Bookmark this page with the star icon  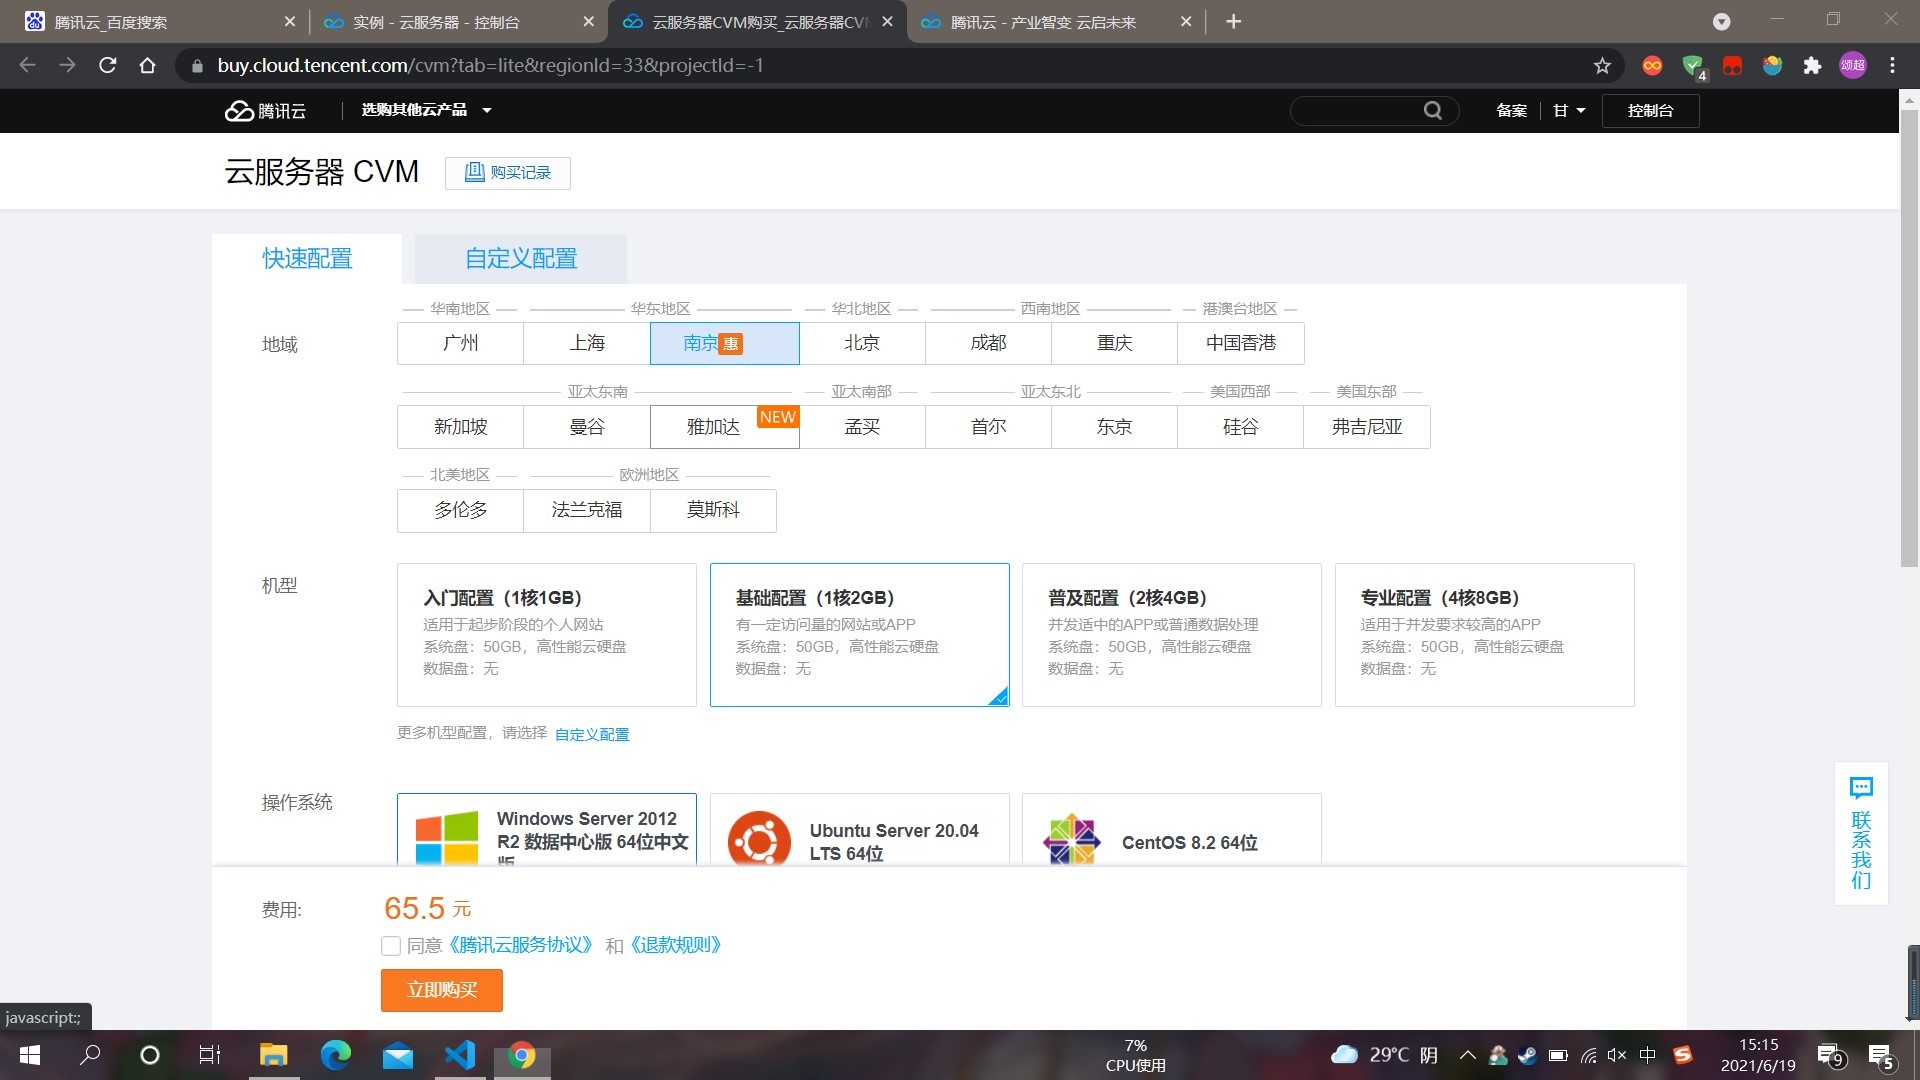1602,66
